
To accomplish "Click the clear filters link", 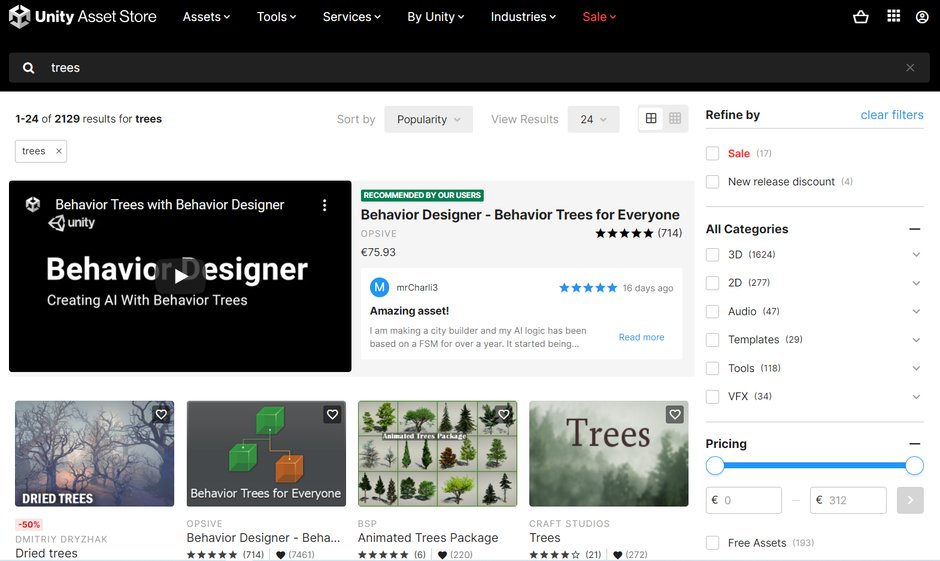I will coord(892,114).
